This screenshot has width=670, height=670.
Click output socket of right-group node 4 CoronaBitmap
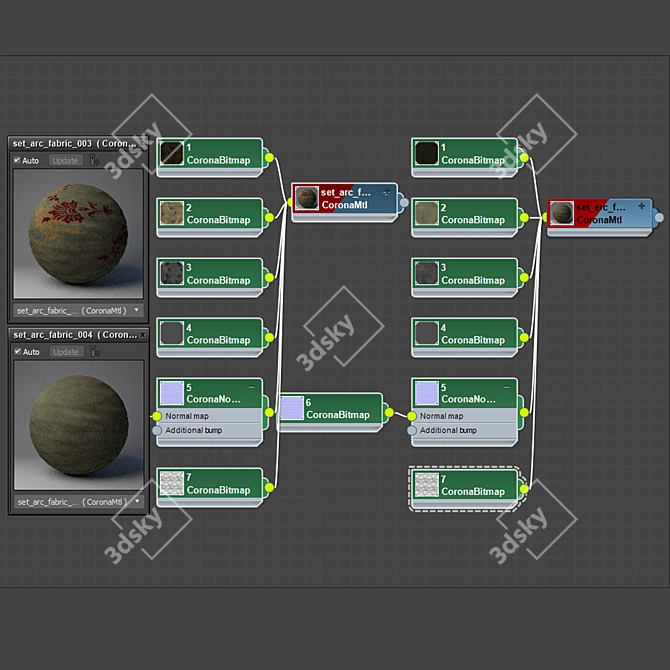coord(524,338)
